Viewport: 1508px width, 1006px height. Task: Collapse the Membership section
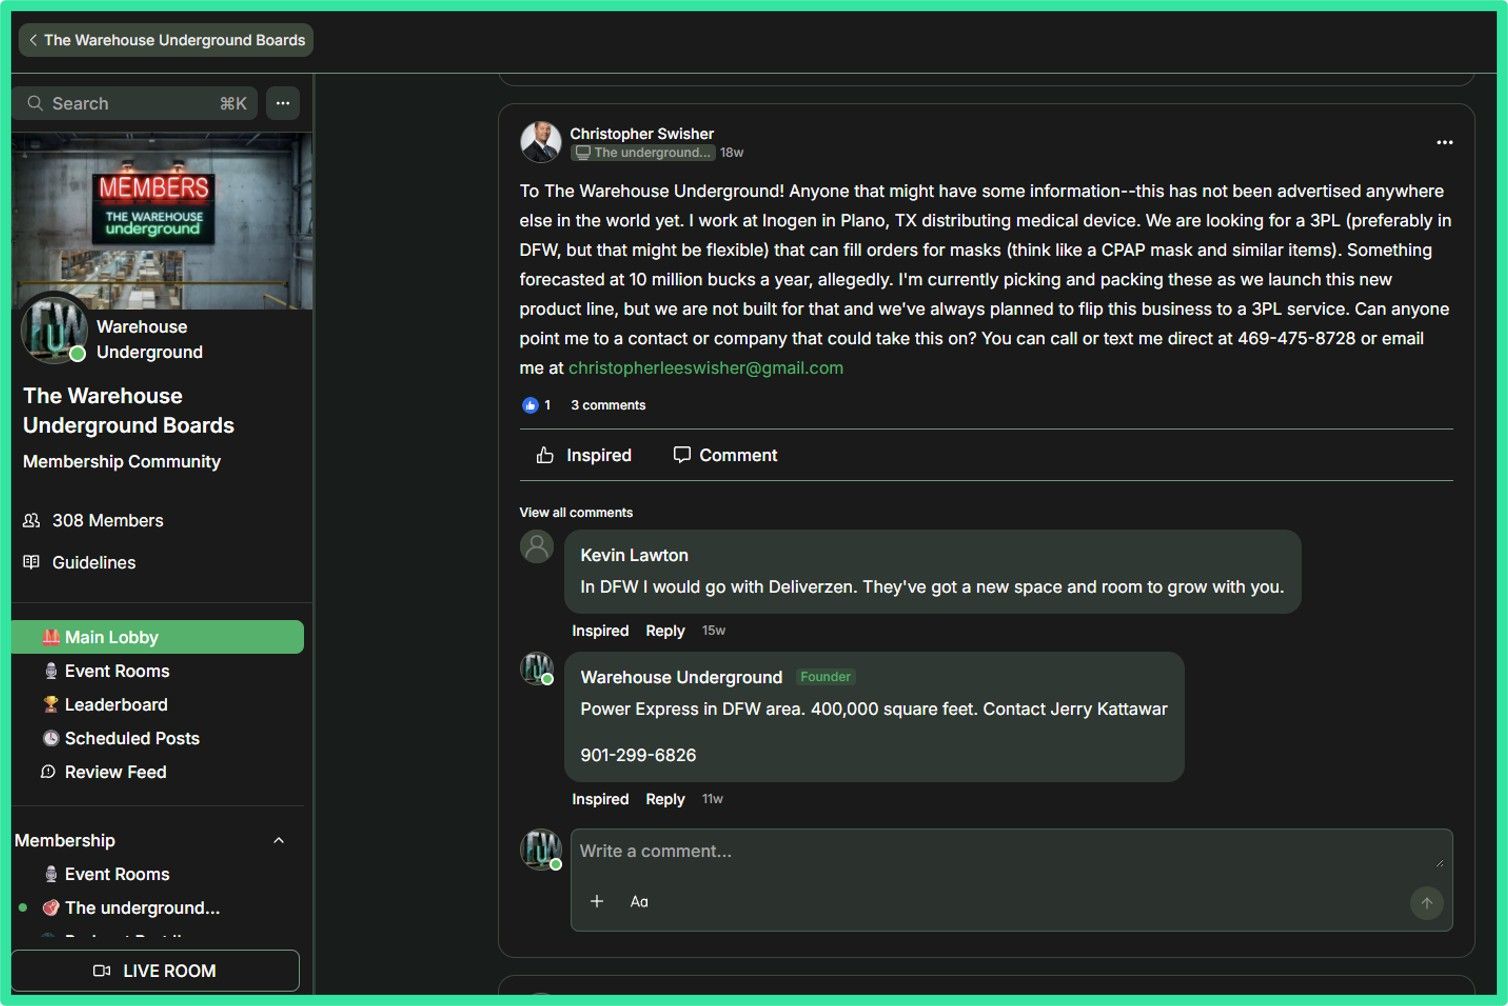(x=279, y=840)
